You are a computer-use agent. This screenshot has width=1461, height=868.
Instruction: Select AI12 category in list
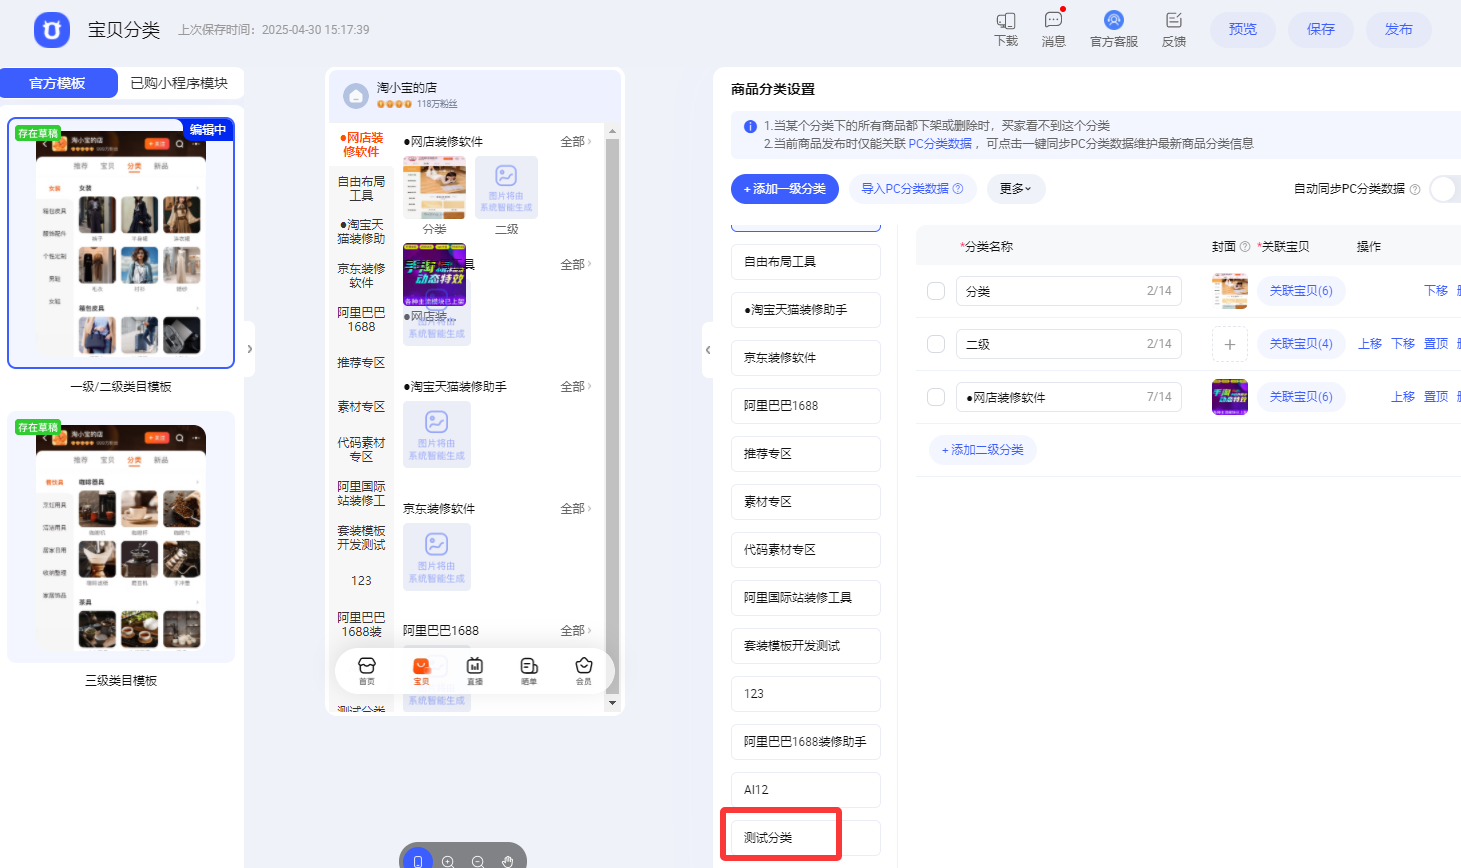click(806, 790)
